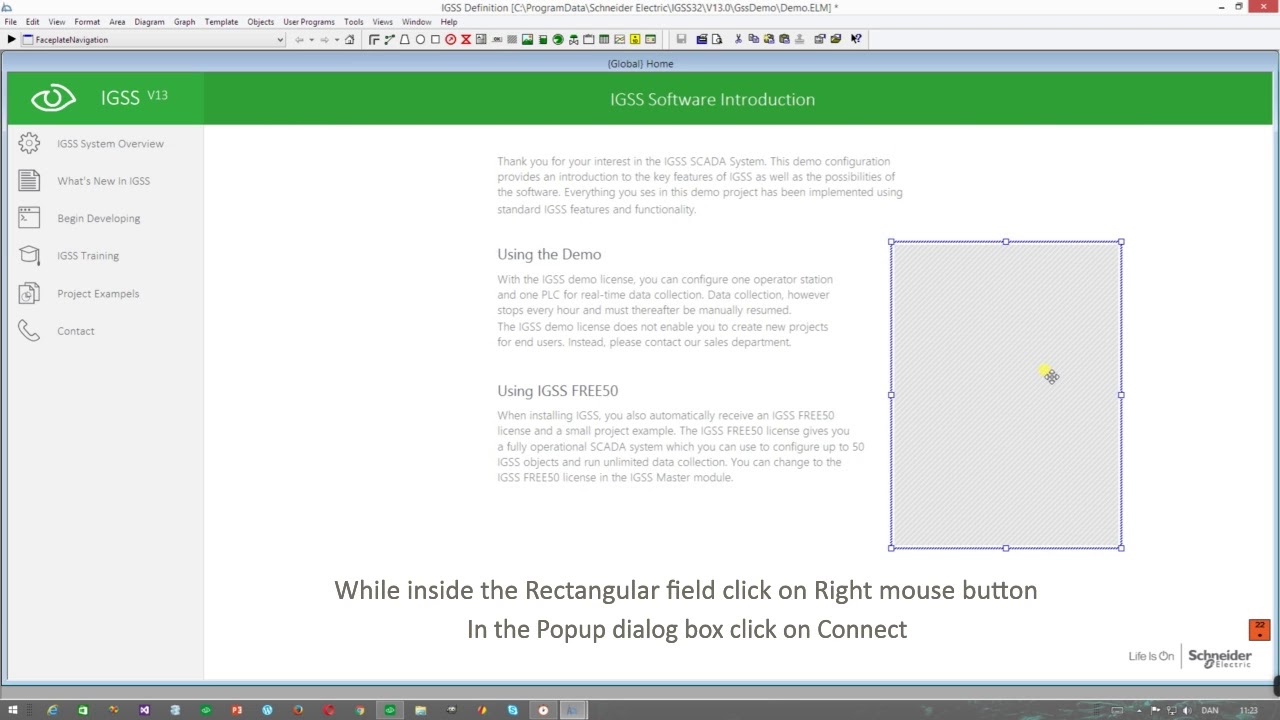Open the File menu
Viewport: 1280px width, 720px height.
[10, 22]
